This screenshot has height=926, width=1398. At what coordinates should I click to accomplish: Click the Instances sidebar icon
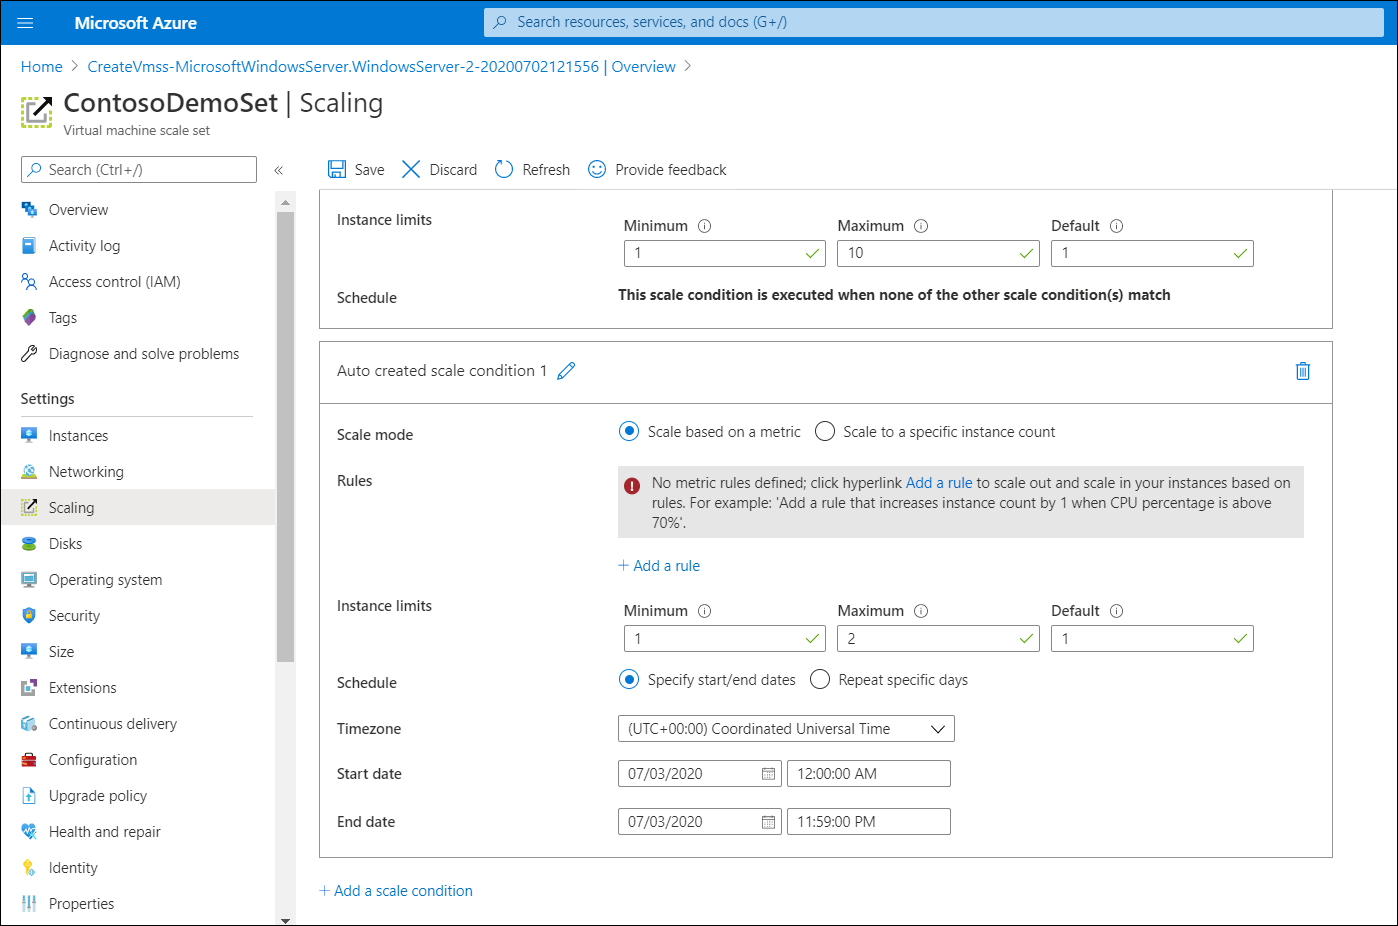tap(29, 435)
